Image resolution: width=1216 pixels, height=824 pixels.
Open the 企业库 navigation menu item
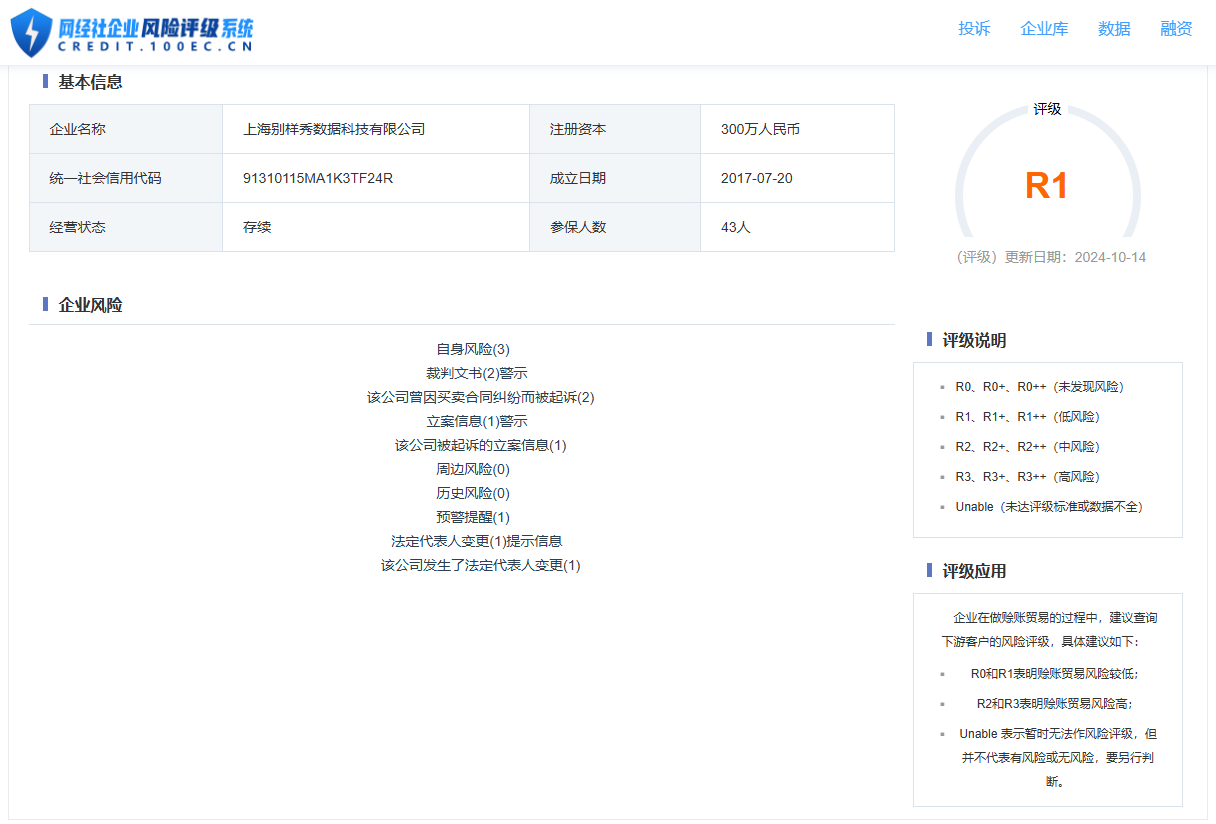click(1044, 29)
